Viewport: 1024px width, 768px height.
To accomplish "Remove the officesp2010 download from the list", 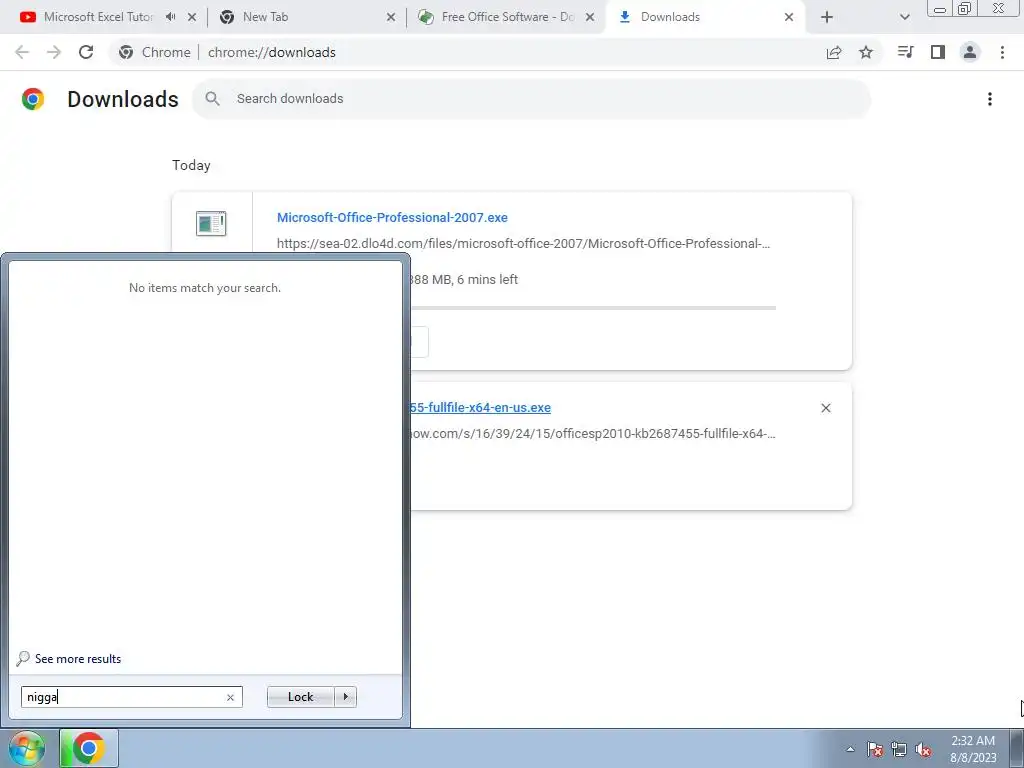I will point(825,408).
